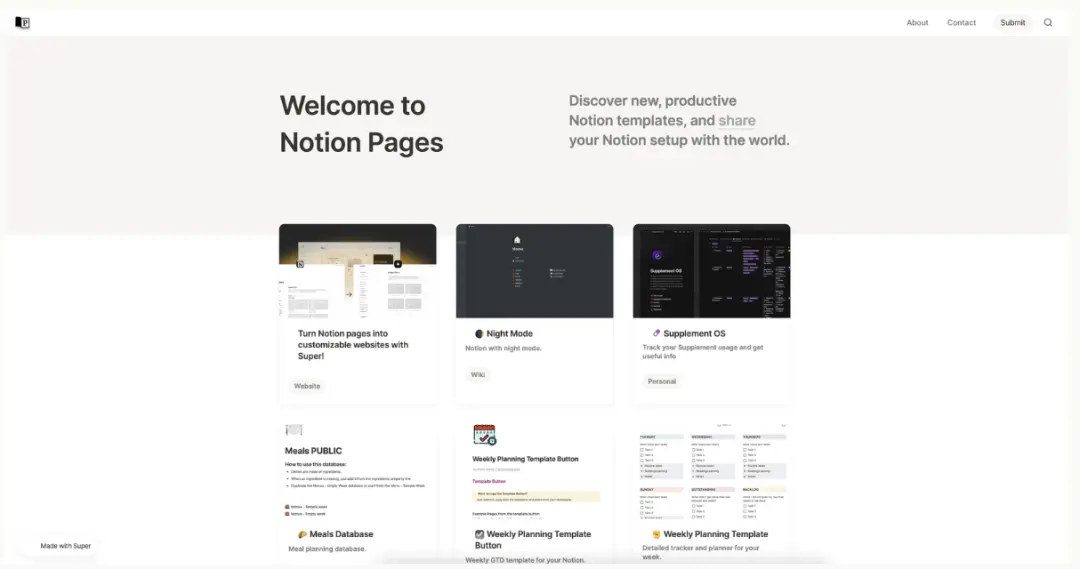Viewport: 1080px width, 569px height.
Task: Select the Wiki tag
Action: coord(477,375)
